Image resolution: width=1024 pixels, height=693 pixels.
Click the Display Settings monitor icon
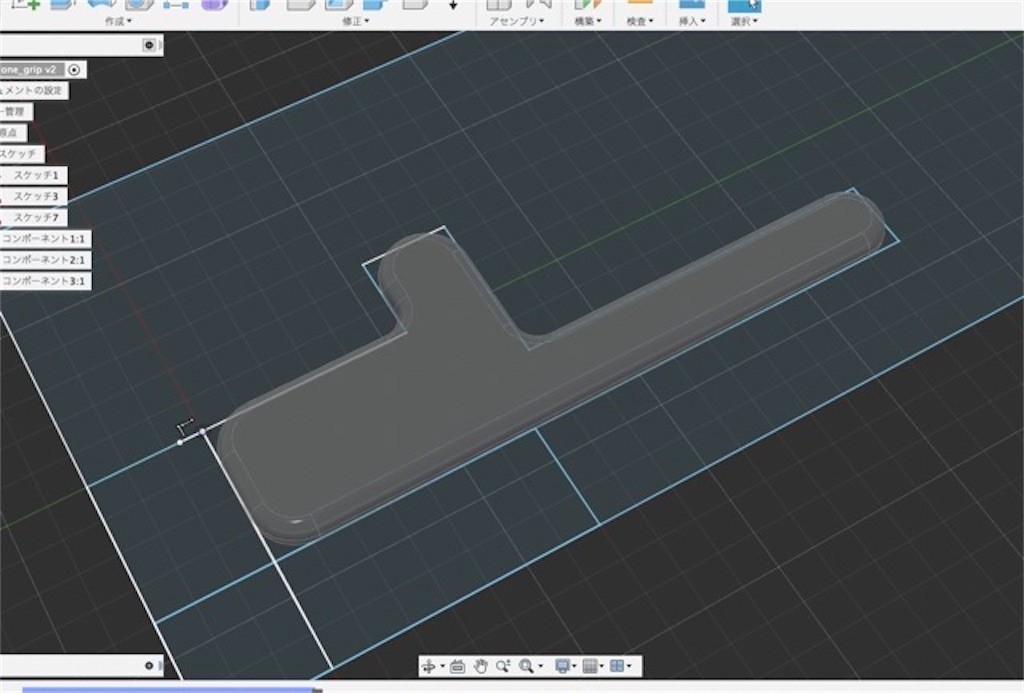click(x=562, y=666)
